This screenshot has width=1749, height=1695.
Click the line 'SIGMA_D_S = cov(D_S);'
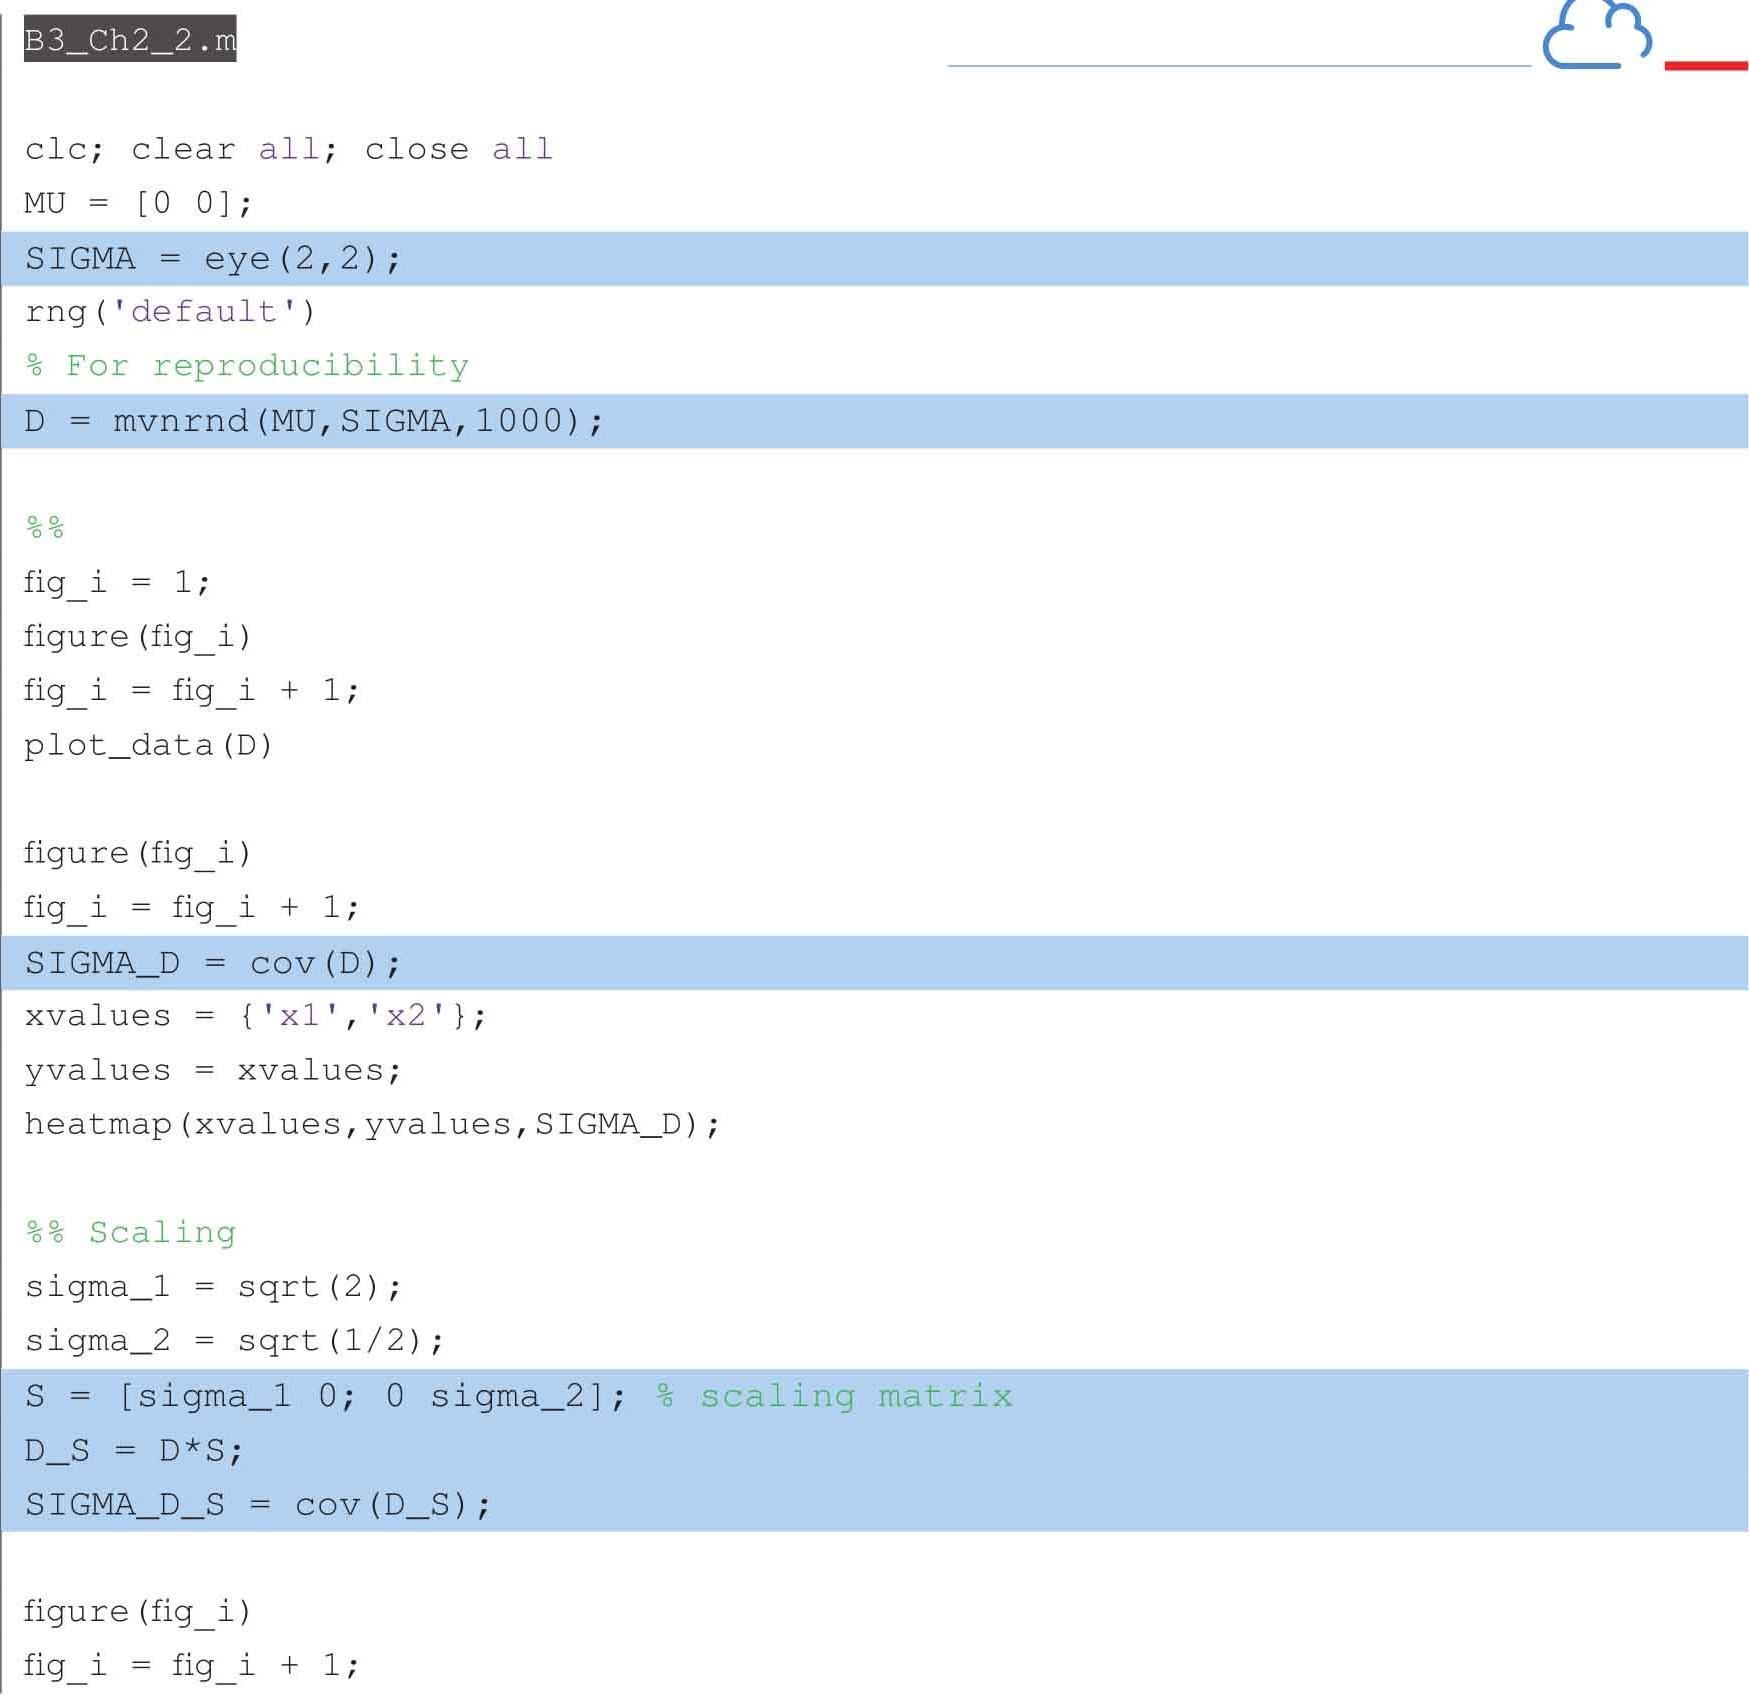(258, 1504)
